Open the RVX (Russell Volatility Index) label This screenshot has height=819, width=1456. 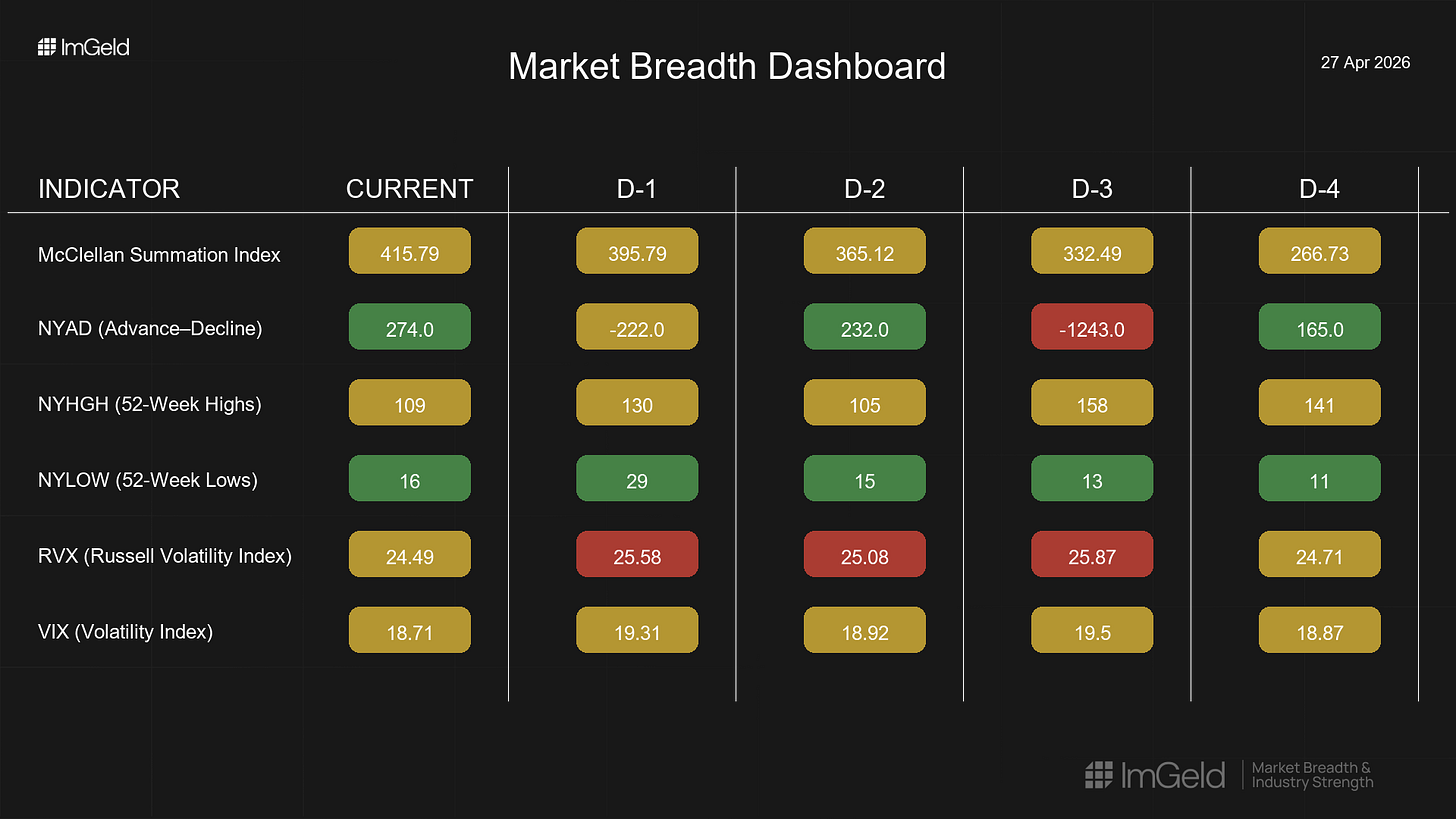click(165, 556)
